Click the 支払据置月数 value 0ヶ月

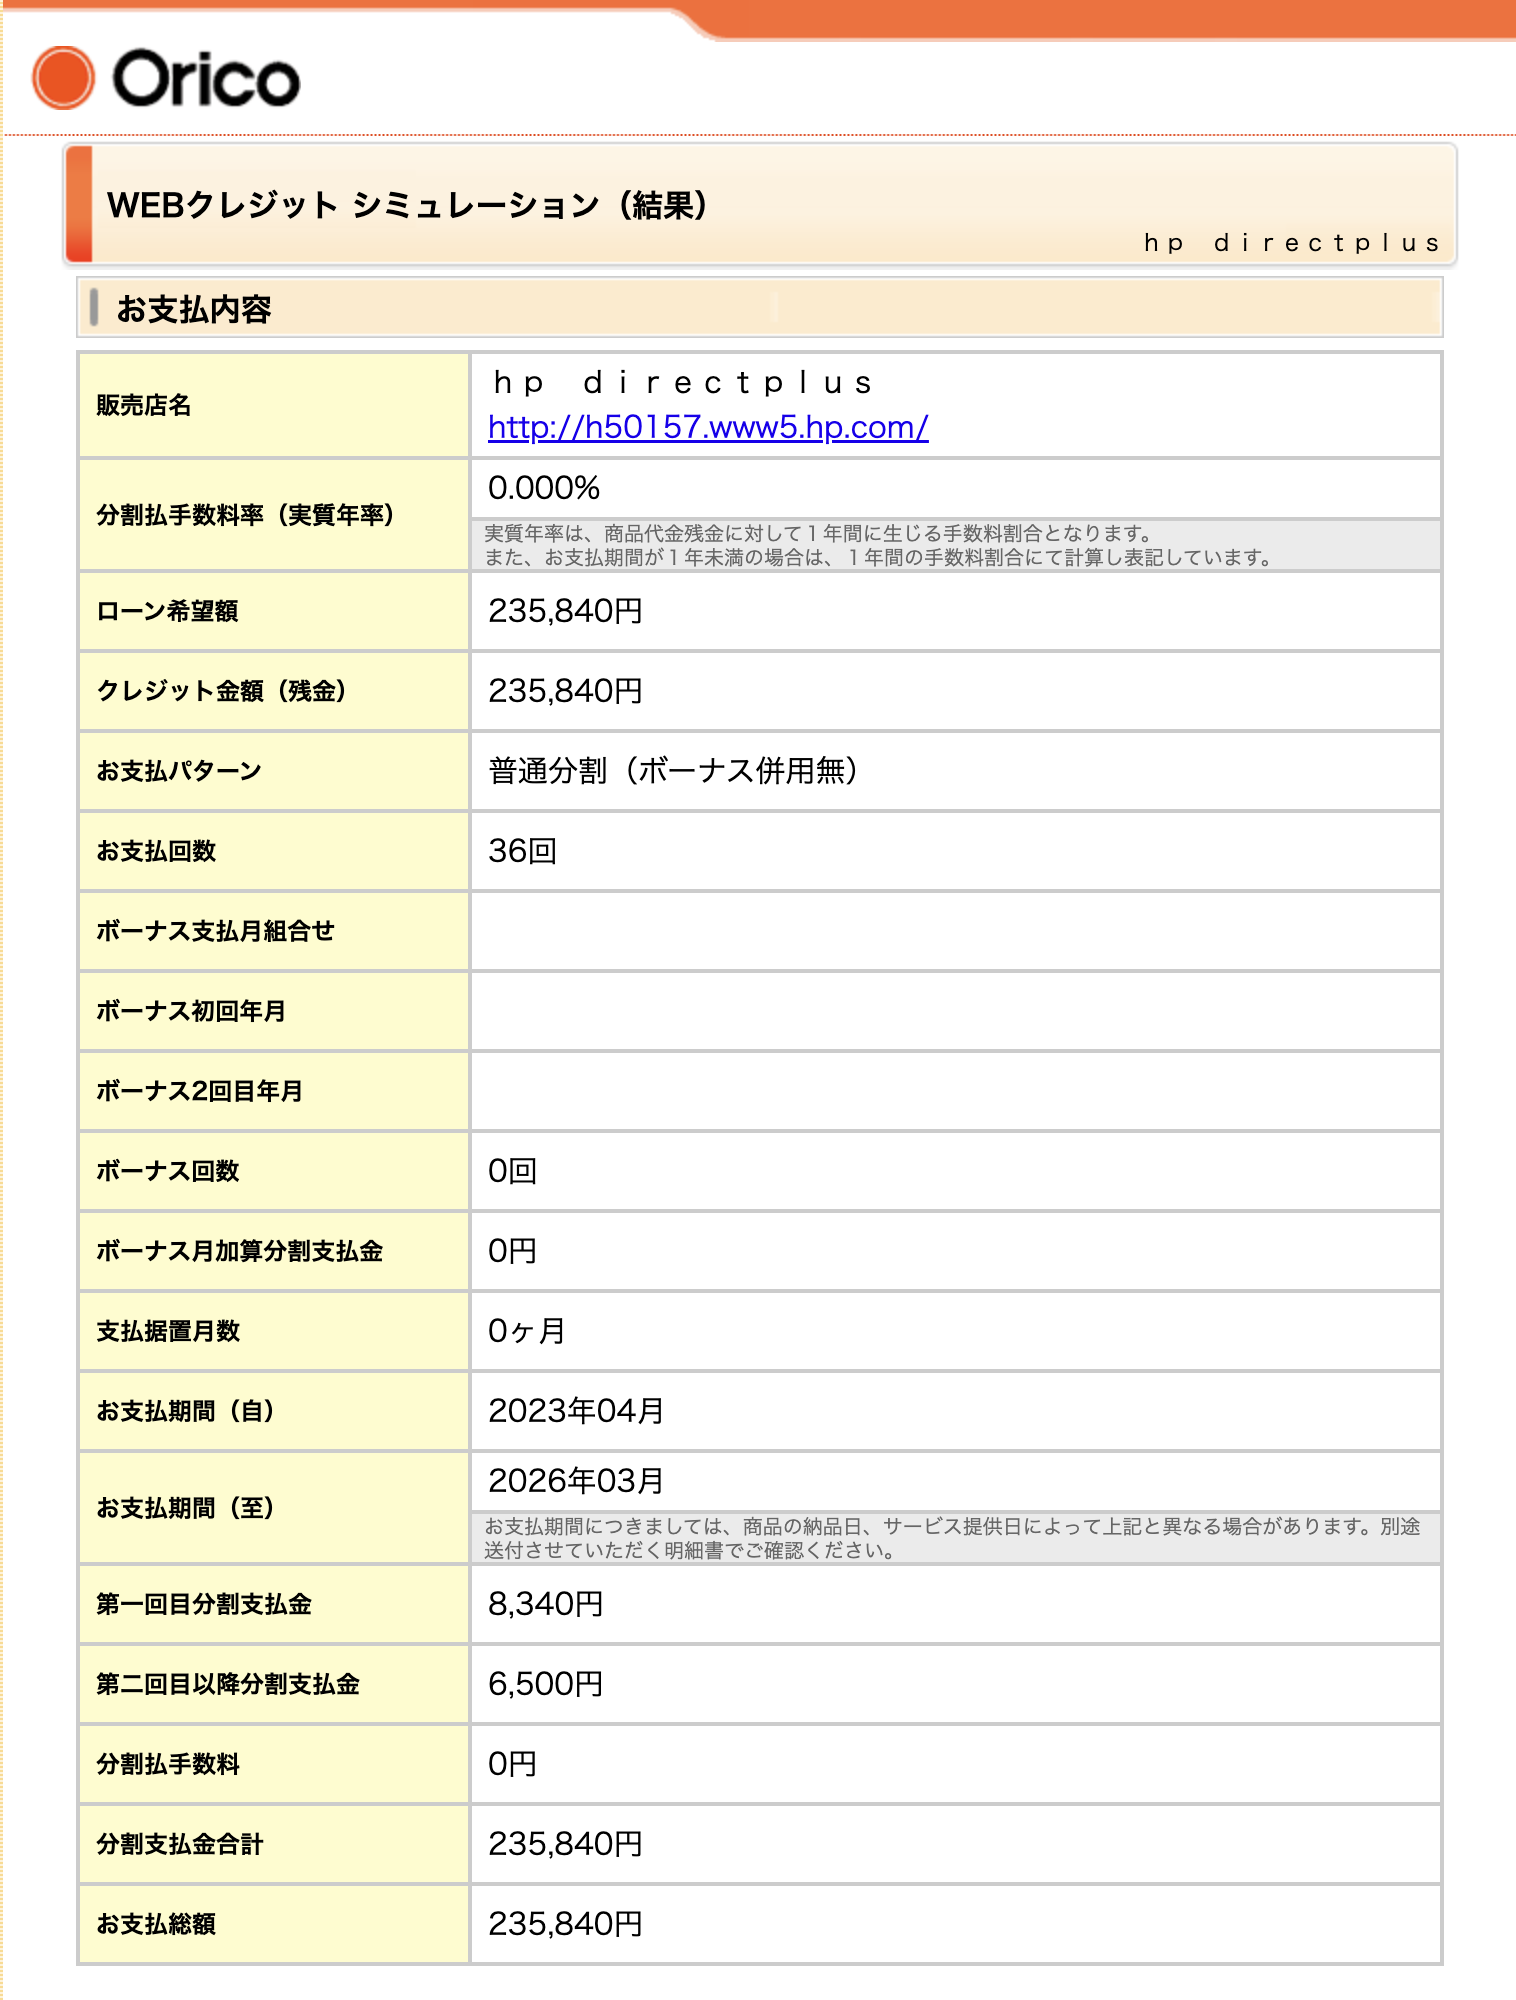[x=527, y=1331]
